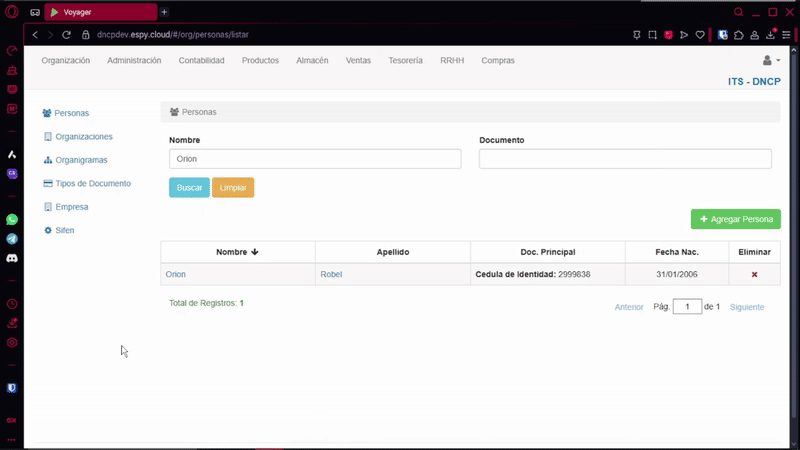Open Telegram from the sidebar

[x=12, y=239]
